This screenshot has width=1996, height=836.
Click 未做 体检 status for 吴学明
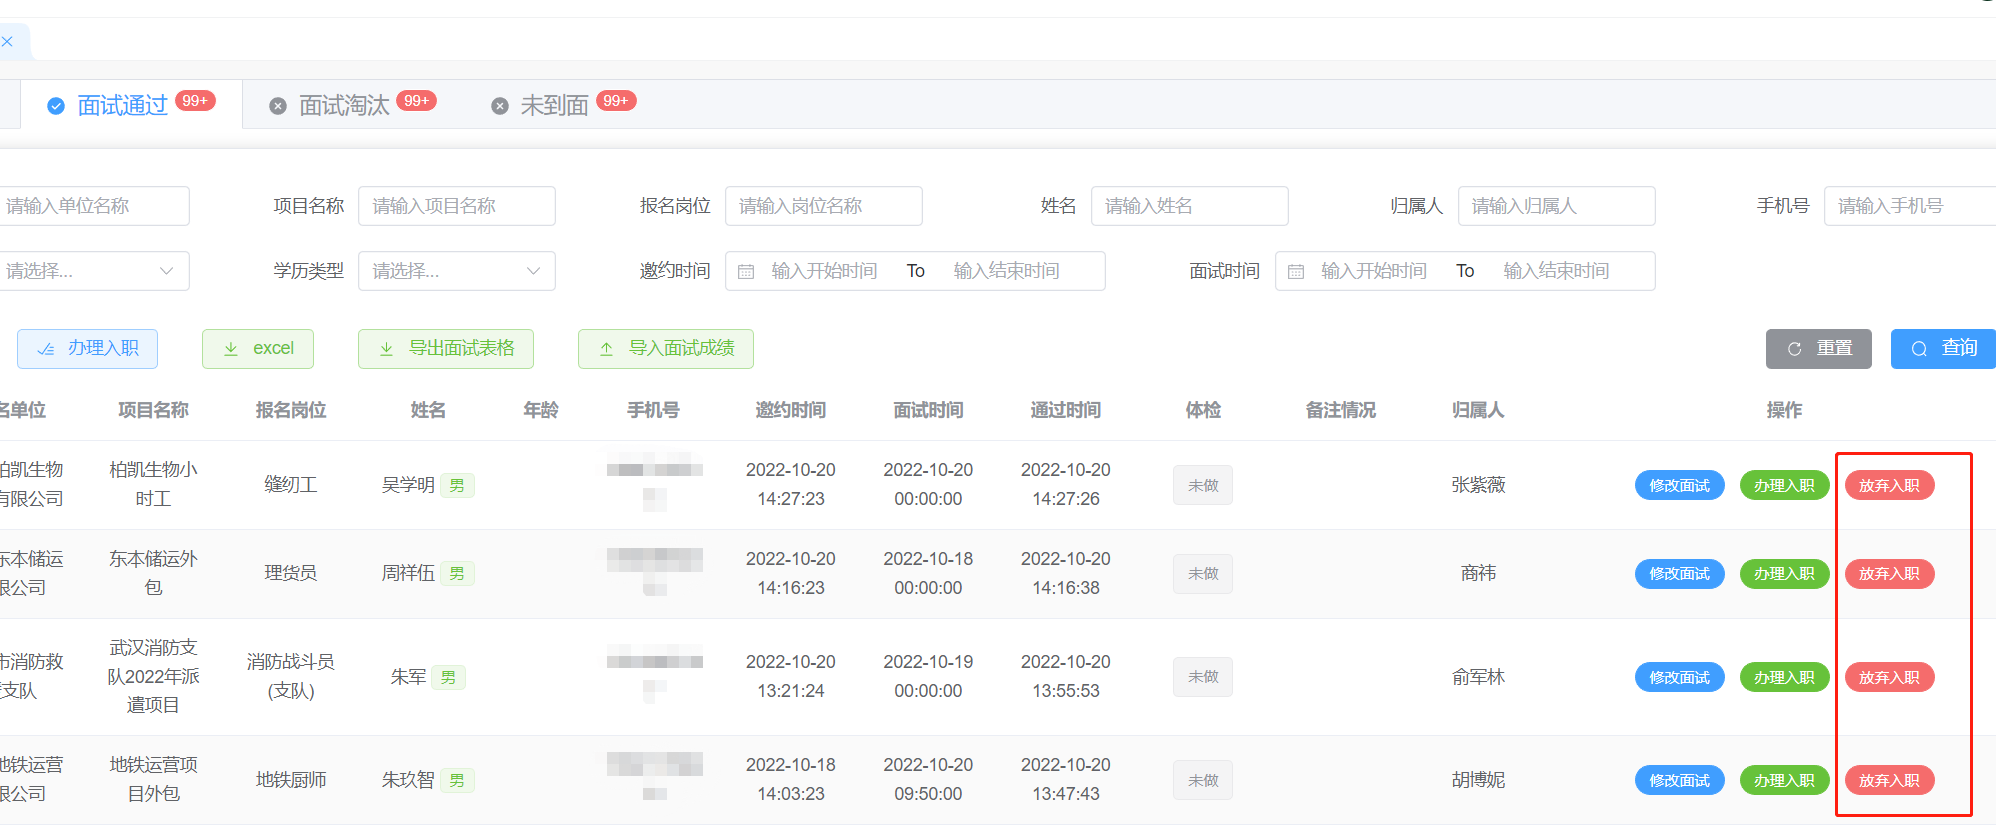click(1203, 486)
